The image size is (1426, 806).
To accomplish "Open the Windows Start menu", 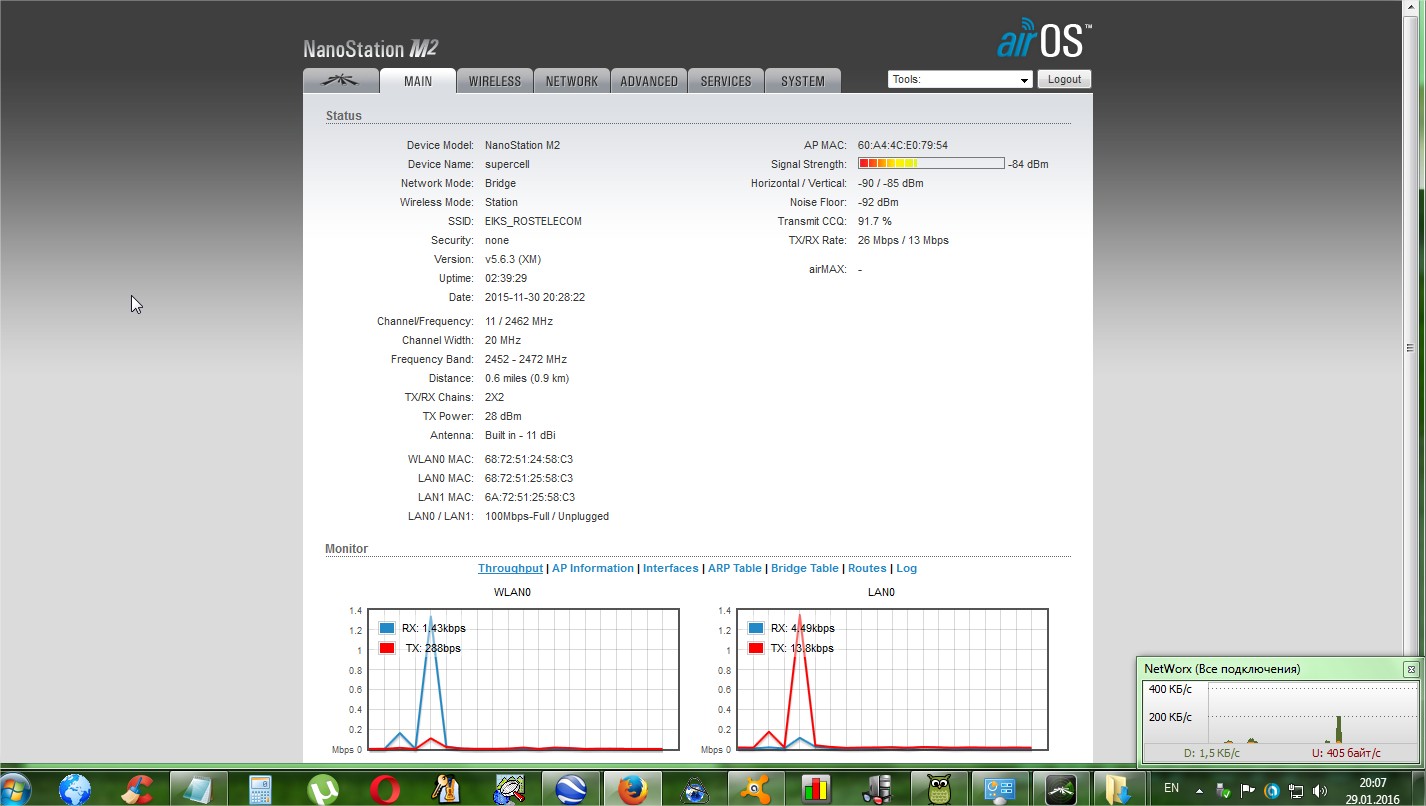I will point(17,789).
